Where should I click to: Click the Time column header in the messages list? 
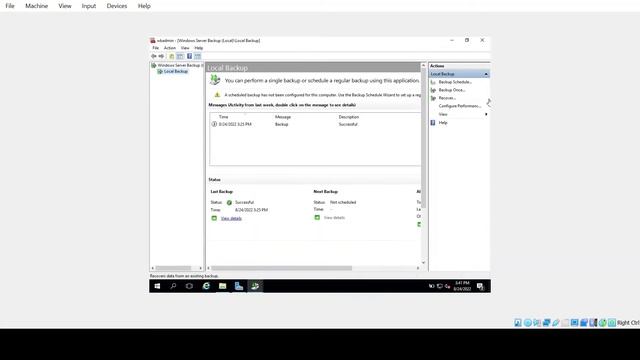click(x=224, y=117)
